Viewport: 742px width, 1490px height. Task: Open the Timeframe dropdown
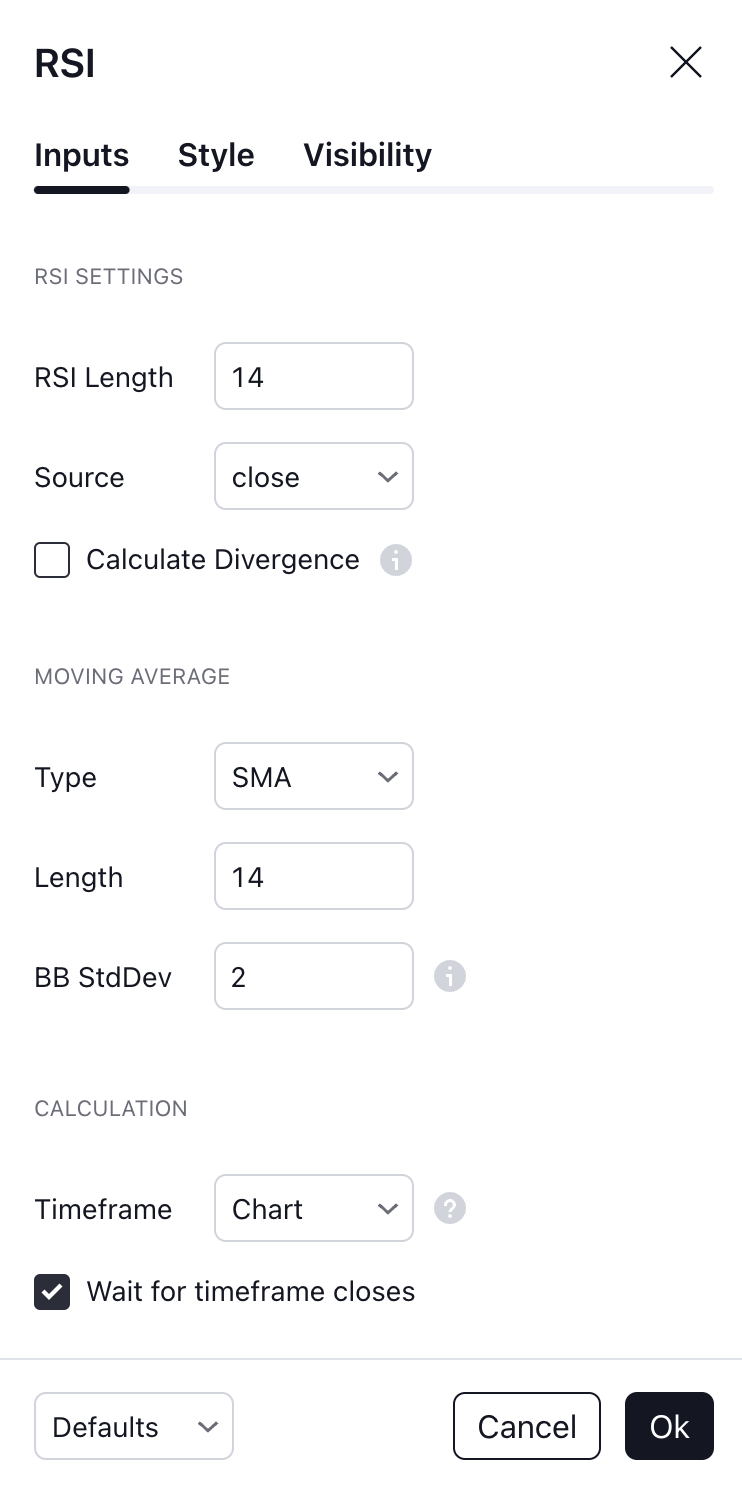[x=314, y=1208]
